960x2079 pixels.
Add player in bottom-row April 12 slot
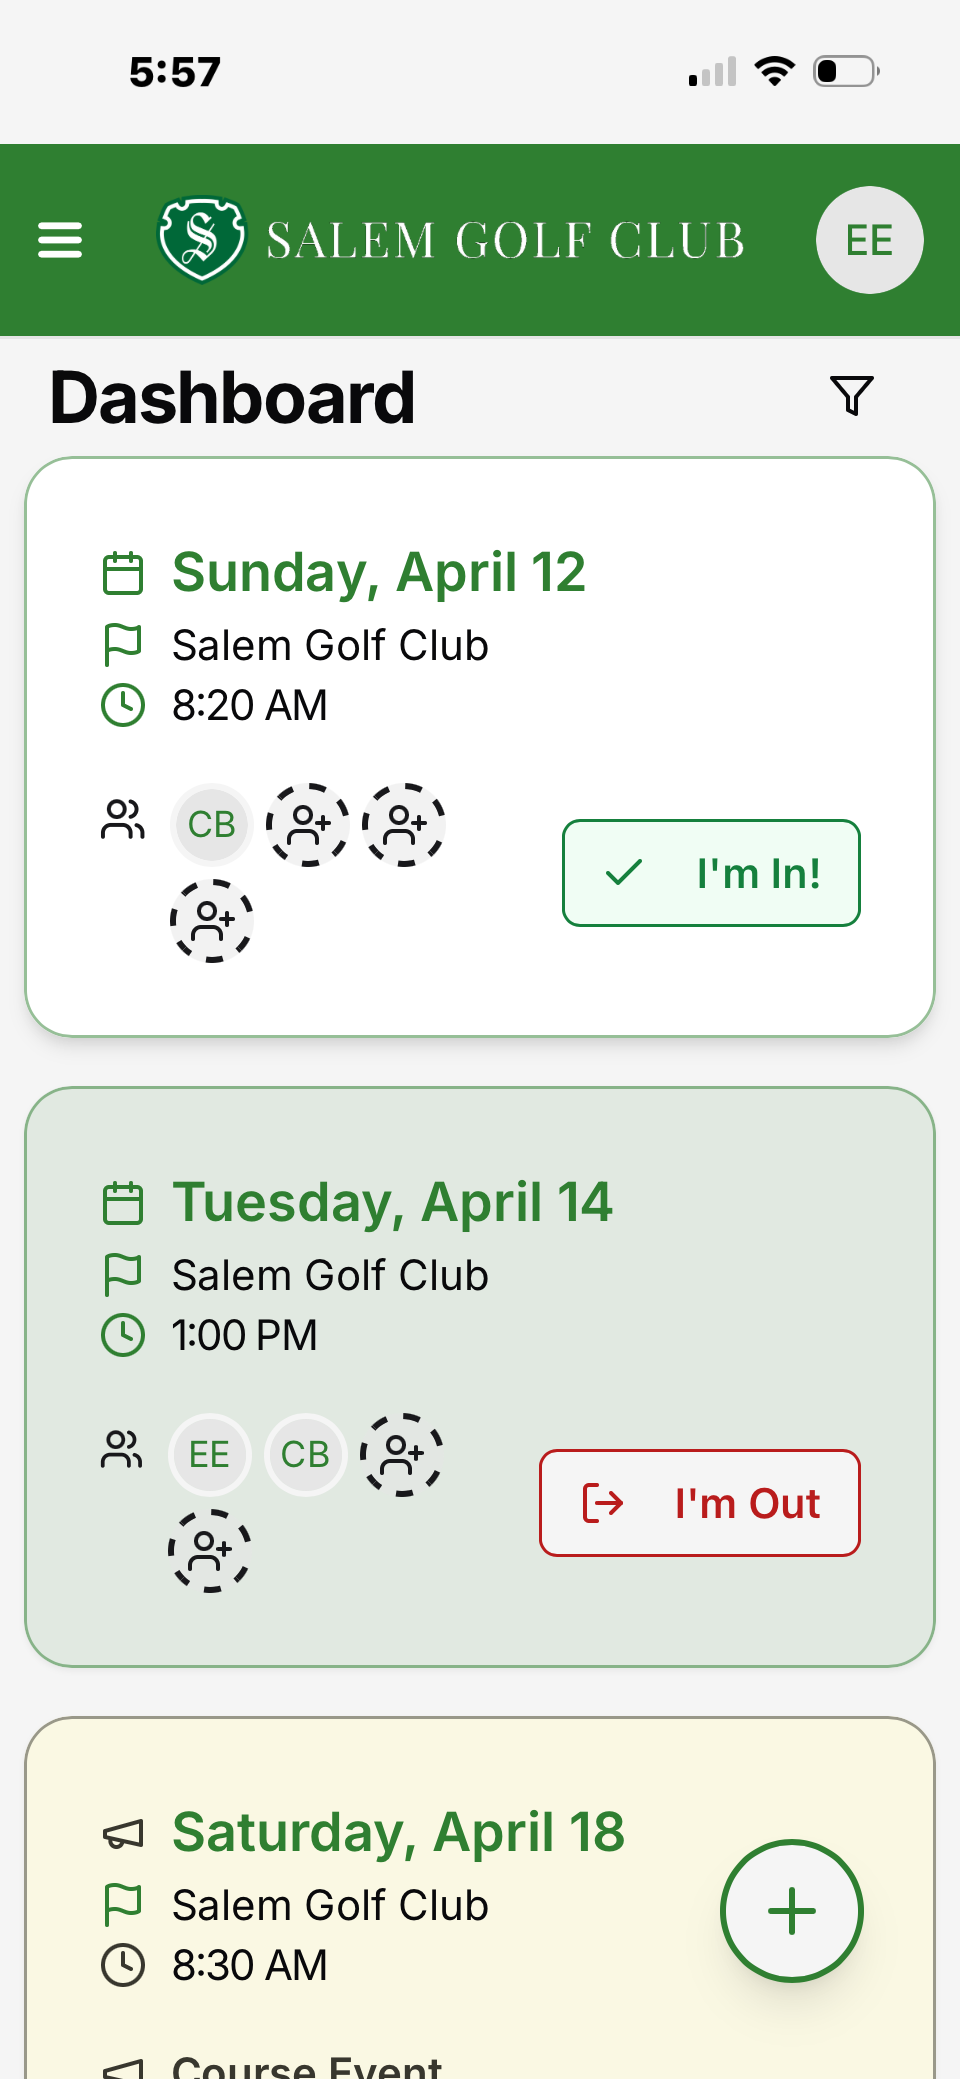point(211,921)
